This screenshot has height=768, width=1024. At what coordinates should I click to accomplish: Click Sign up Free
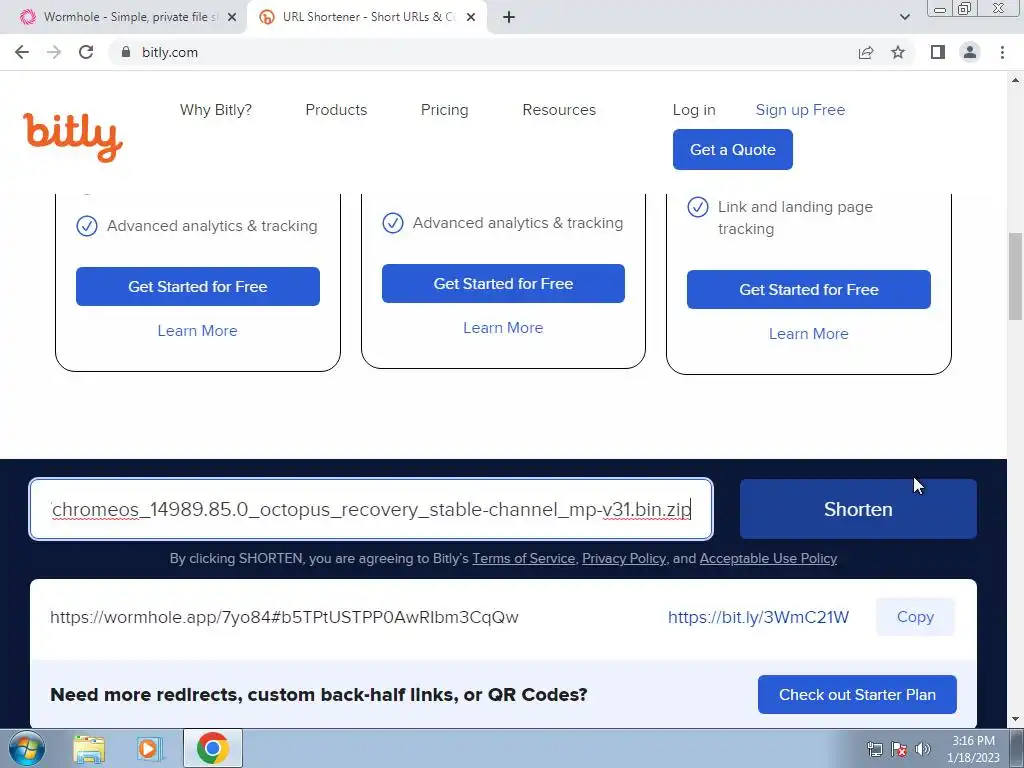coord(800,110)
